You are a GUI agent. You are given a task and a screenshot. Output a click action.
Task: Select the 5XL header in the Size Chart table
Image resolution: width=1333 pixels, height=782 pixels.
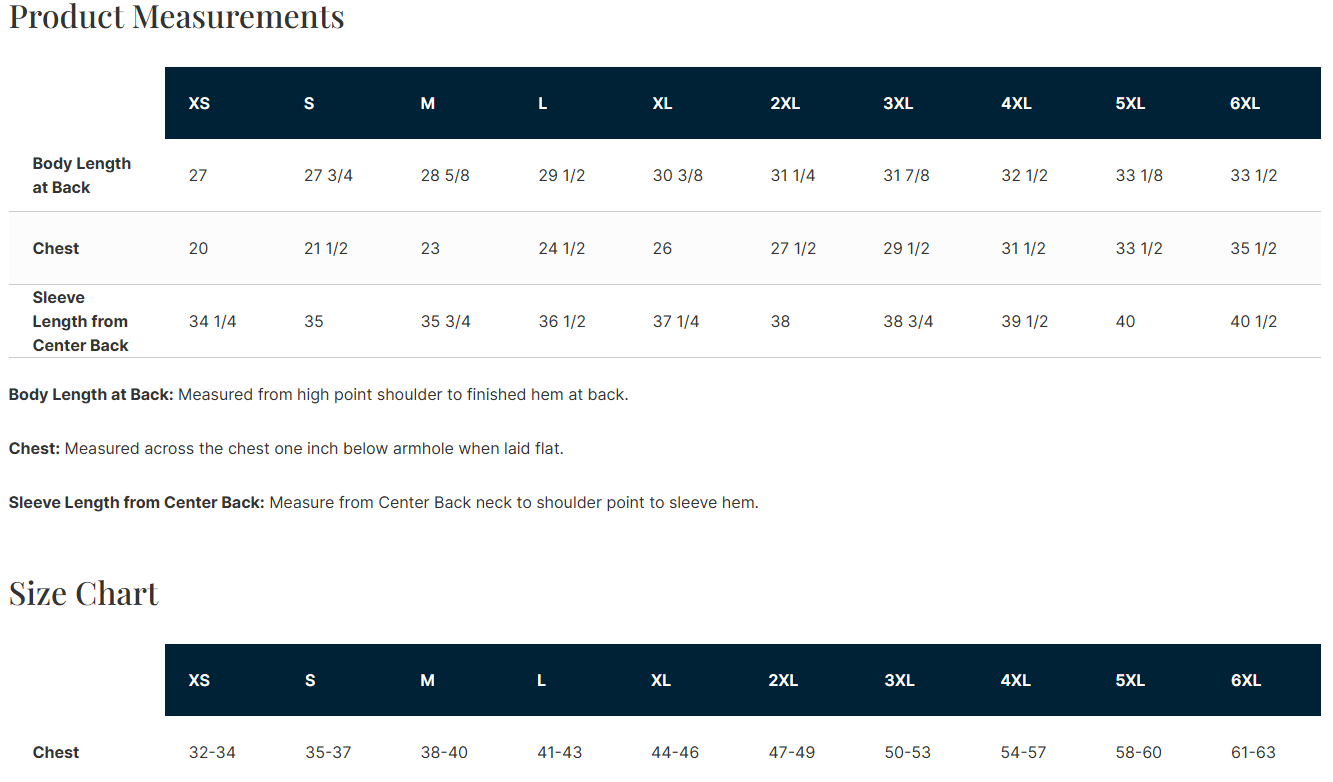[x=1130, y=680]
